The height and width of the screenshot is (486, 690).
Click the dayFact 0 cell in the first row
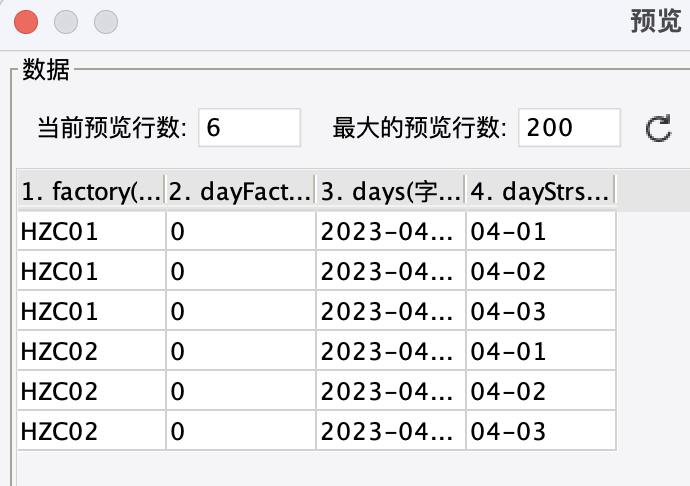point(240,231)
